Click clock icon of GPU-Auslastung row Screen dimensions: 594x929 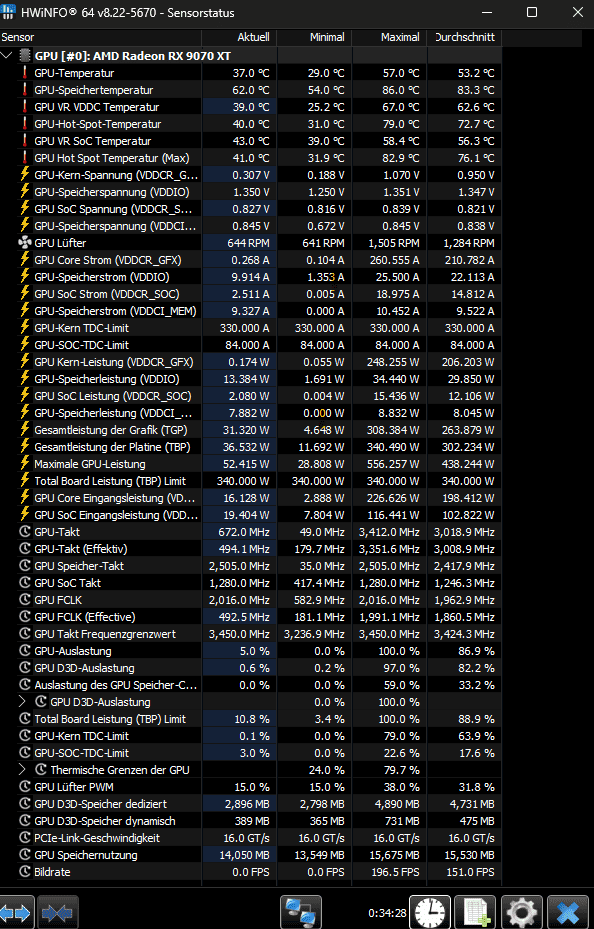(x=25, y=651)
